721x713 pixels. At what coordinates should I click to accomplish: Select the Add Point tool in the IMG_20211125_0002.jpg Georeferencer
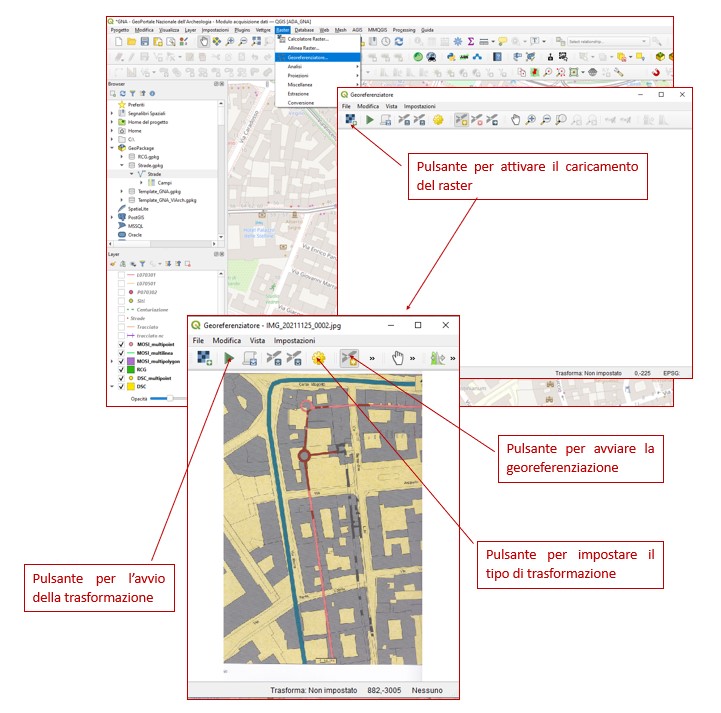click(x=350, y=357)
